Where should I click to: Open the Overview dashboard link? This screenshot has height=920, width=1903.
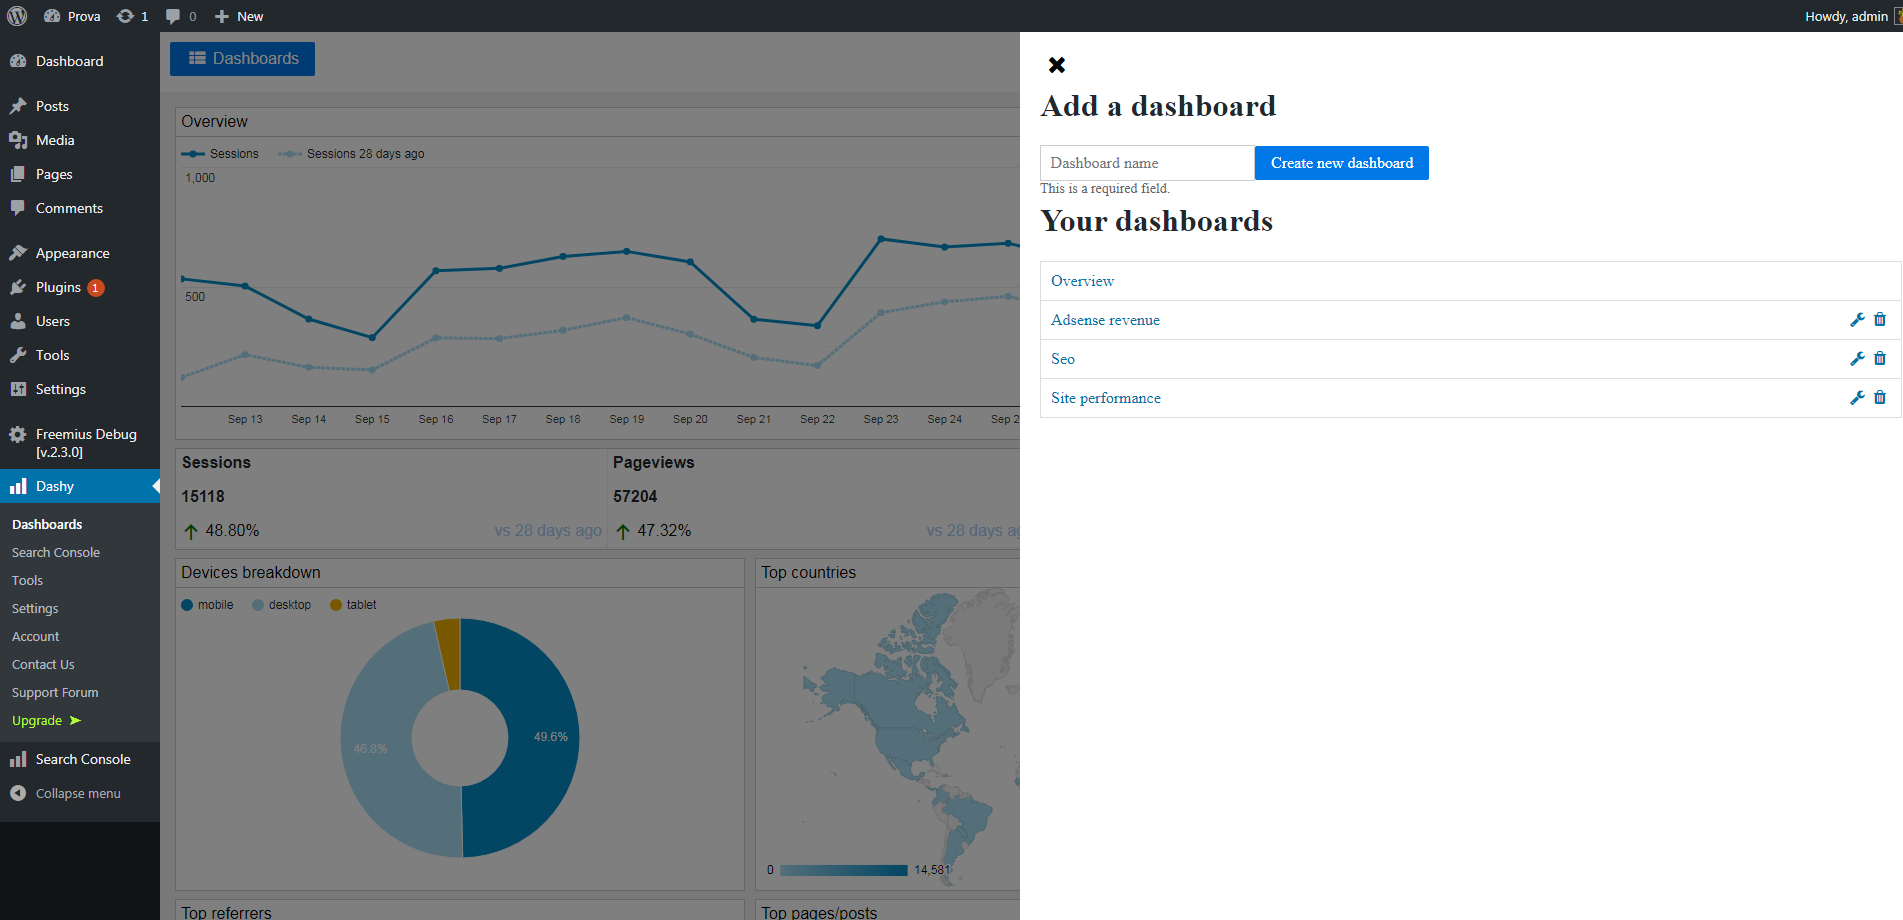[1082, 281]
